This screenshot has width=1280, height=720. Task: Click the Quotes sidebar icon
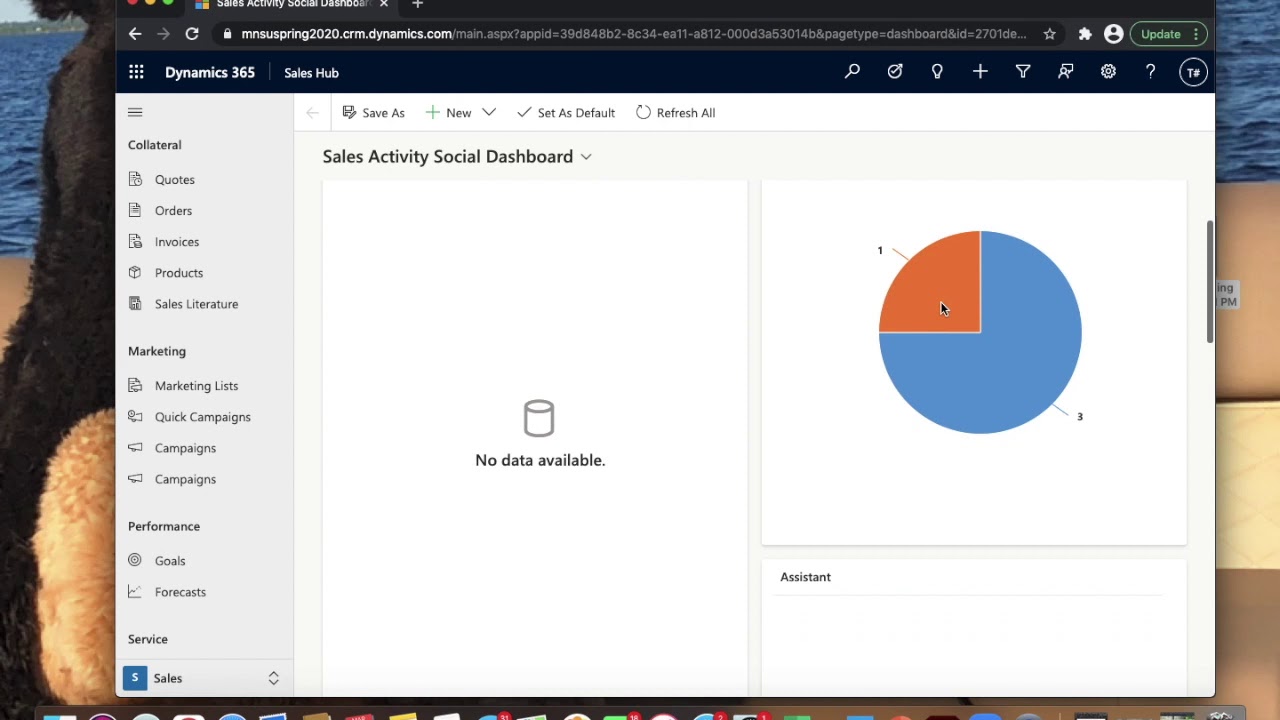[x=135, y=180]
